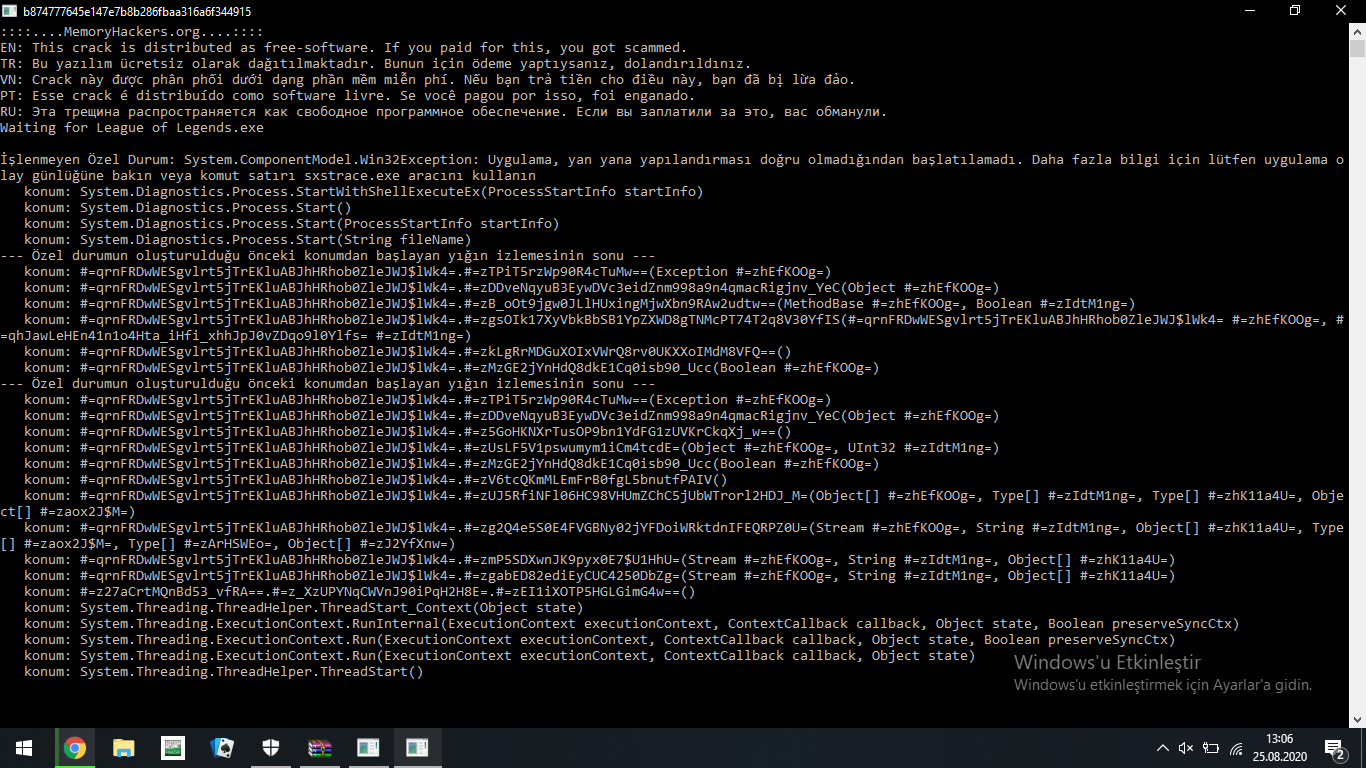
Task: Click the date 25.08.2020 in the taskbar
Action: [1279, 757]
